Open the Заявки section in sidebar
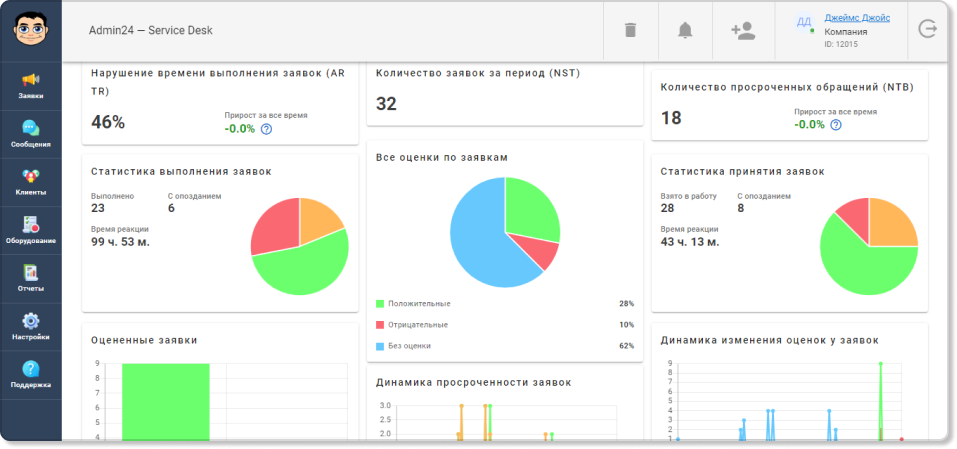 click(x=31, y=86)
